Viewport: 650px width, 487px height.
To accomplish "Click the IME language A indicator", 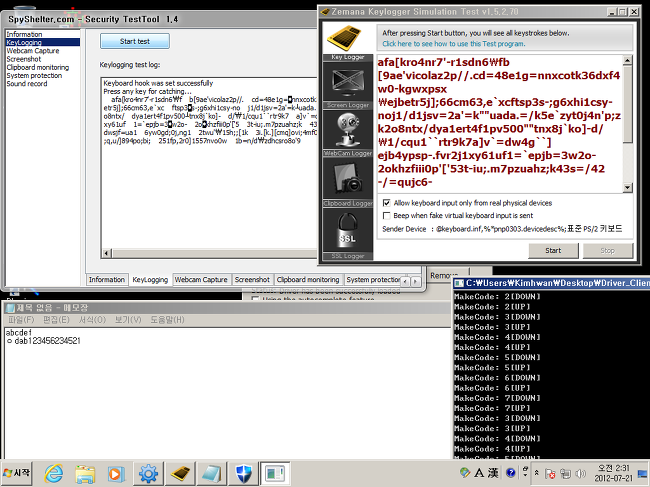I will coord(479,472).
